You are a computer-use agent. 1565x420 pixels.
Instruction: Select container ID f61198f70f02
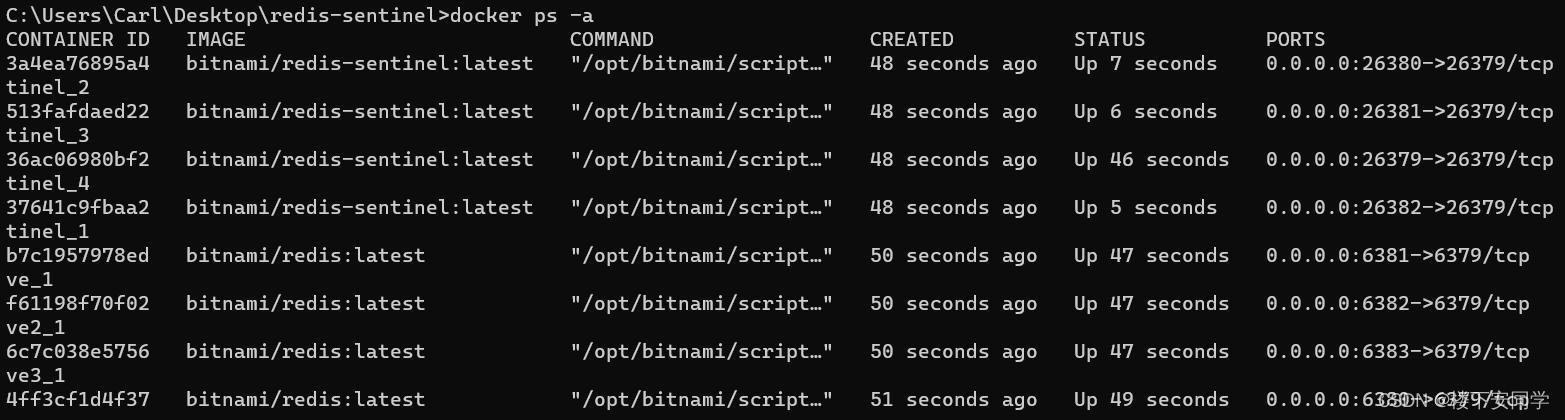pyautogui.click(x=78, y=303)
